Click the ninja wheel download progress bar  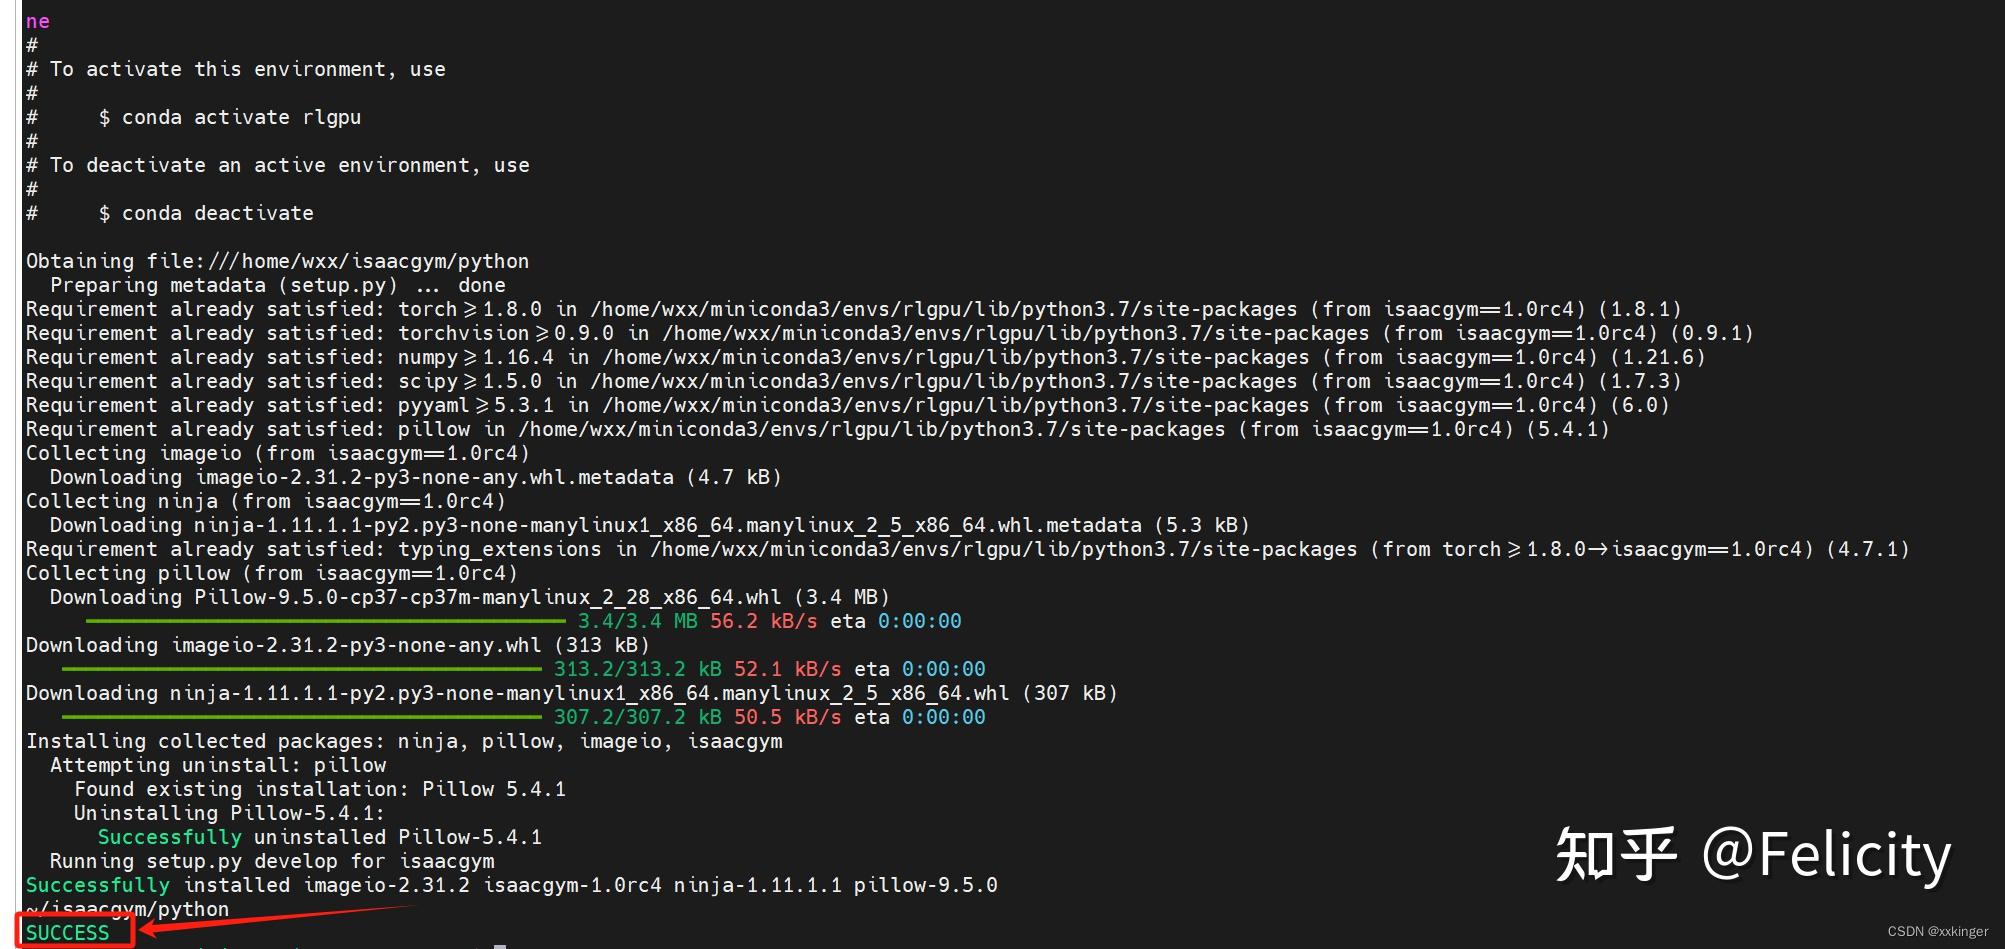(x=302, y=717)
